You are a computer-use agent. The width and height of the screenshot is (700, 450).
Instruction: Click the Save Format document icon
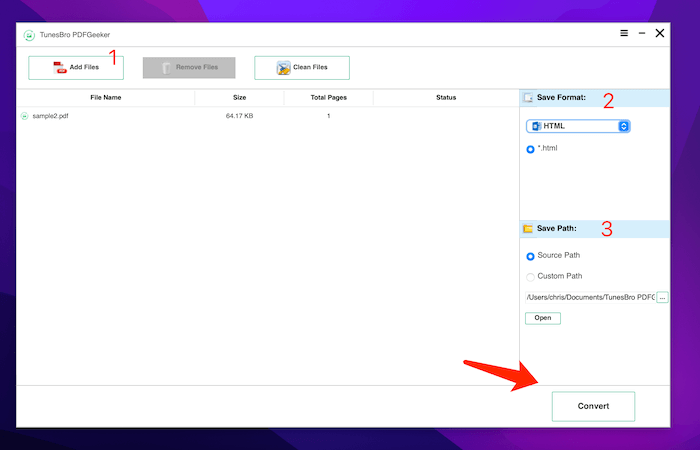[528, 98]
